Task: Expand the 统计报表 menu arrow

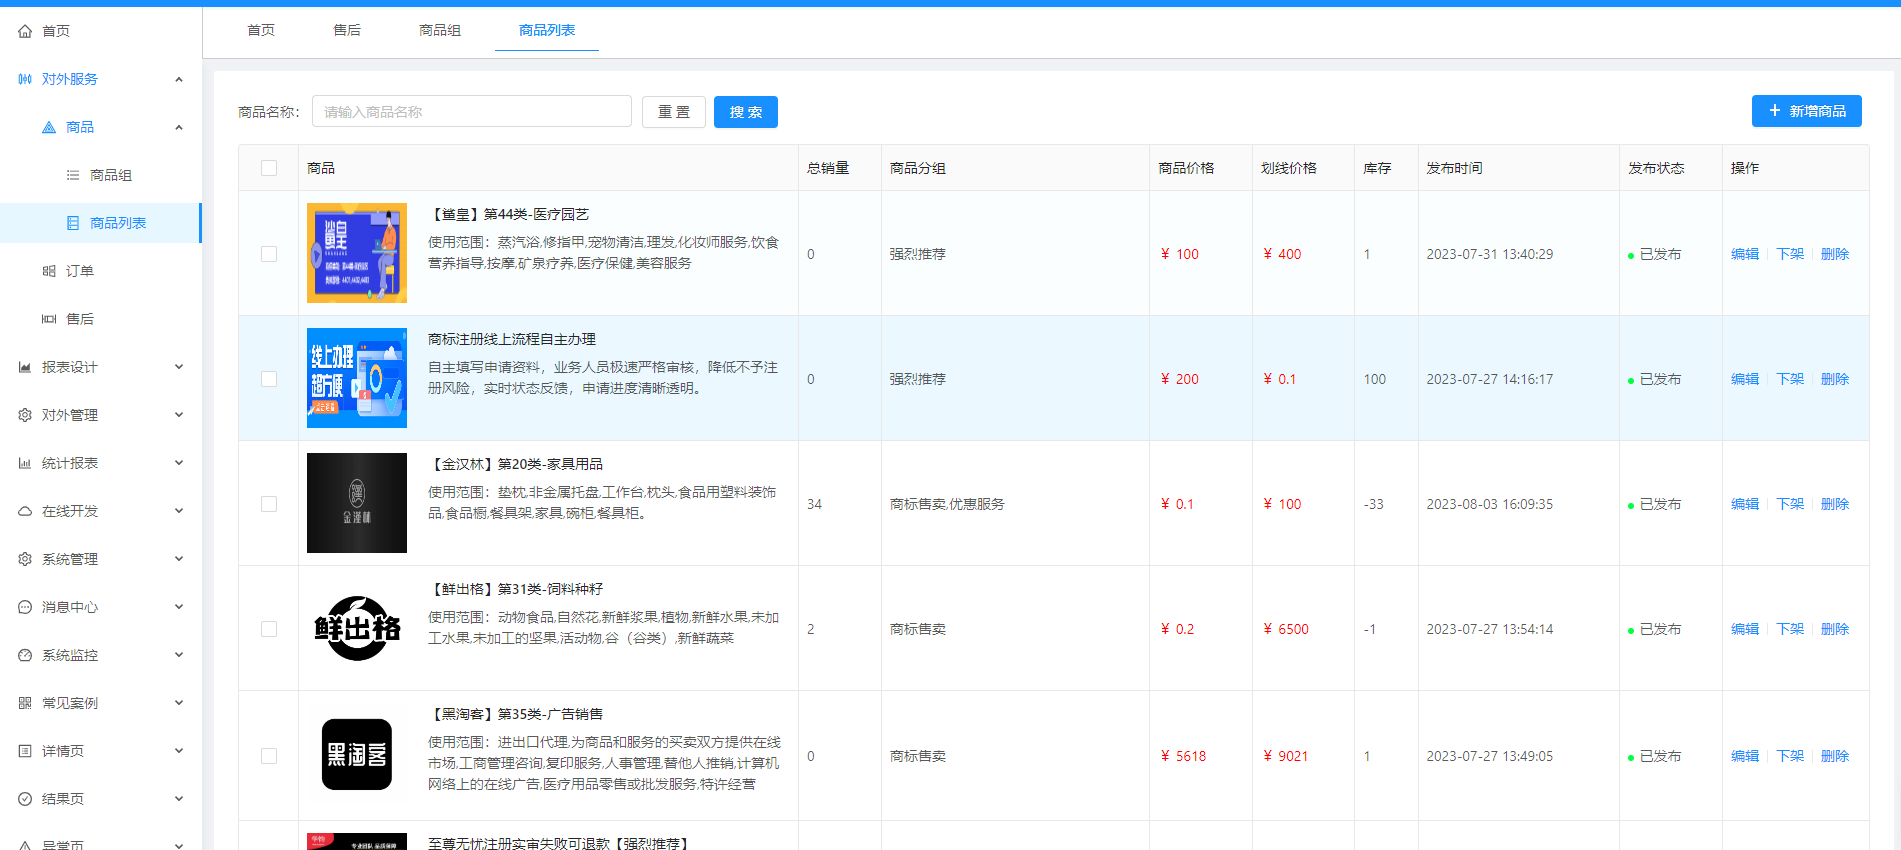Action: (x=179, y=463)
